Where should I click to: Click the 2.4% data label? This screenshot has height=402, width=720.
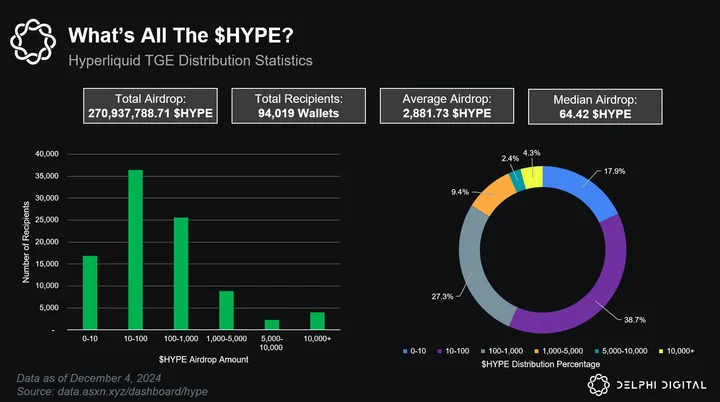[510, 159]
